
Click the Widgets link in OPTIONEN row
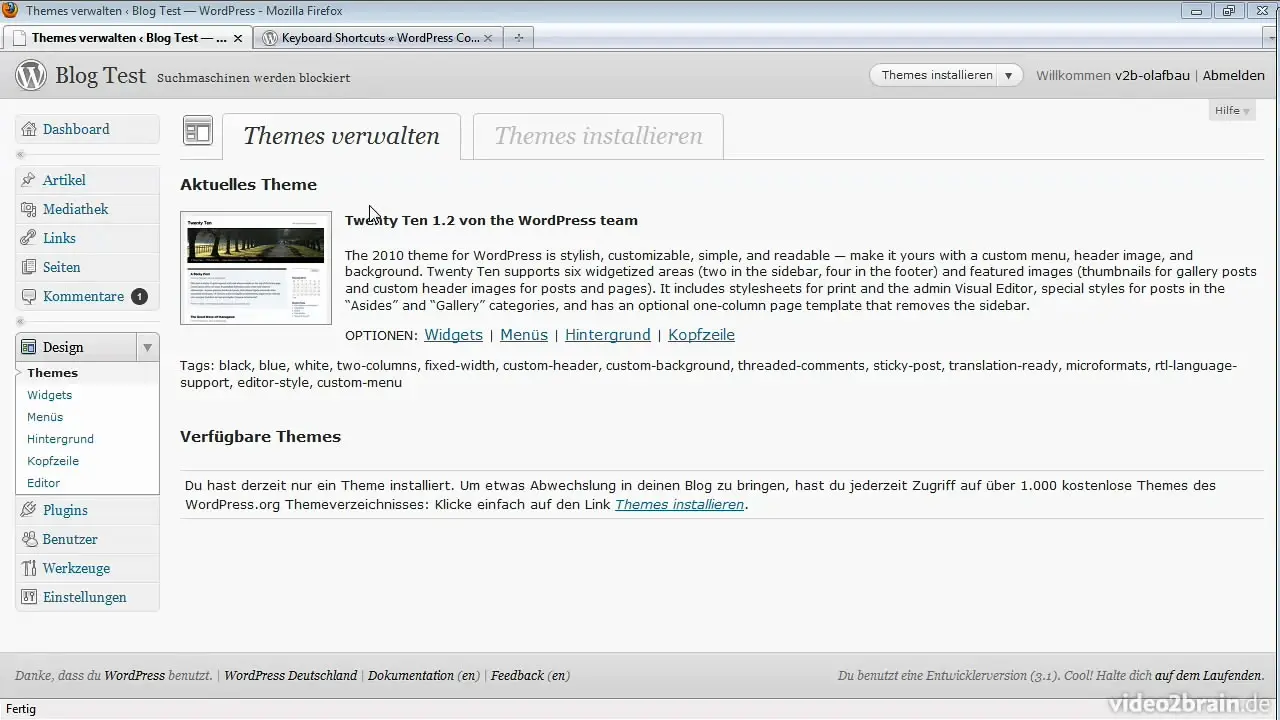[x=453, y=335]
